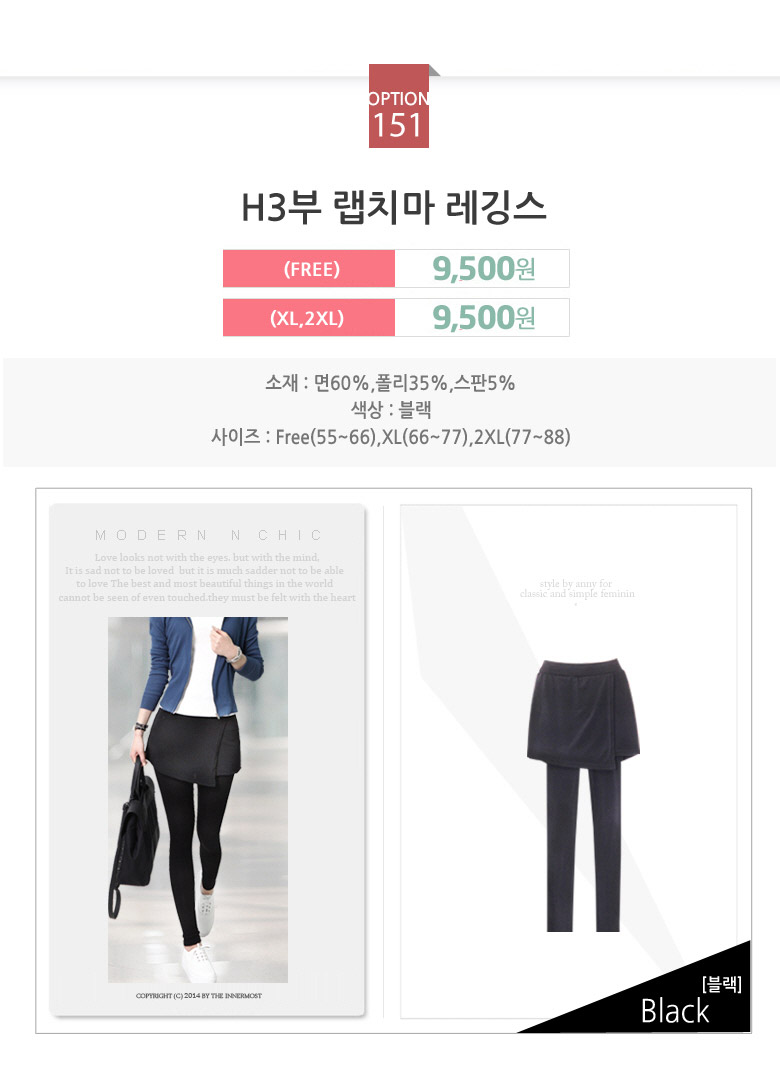This screenshot has width=780, height=1066.
Task: Click the OPTION 151 red badge
Action: (399, 106)
